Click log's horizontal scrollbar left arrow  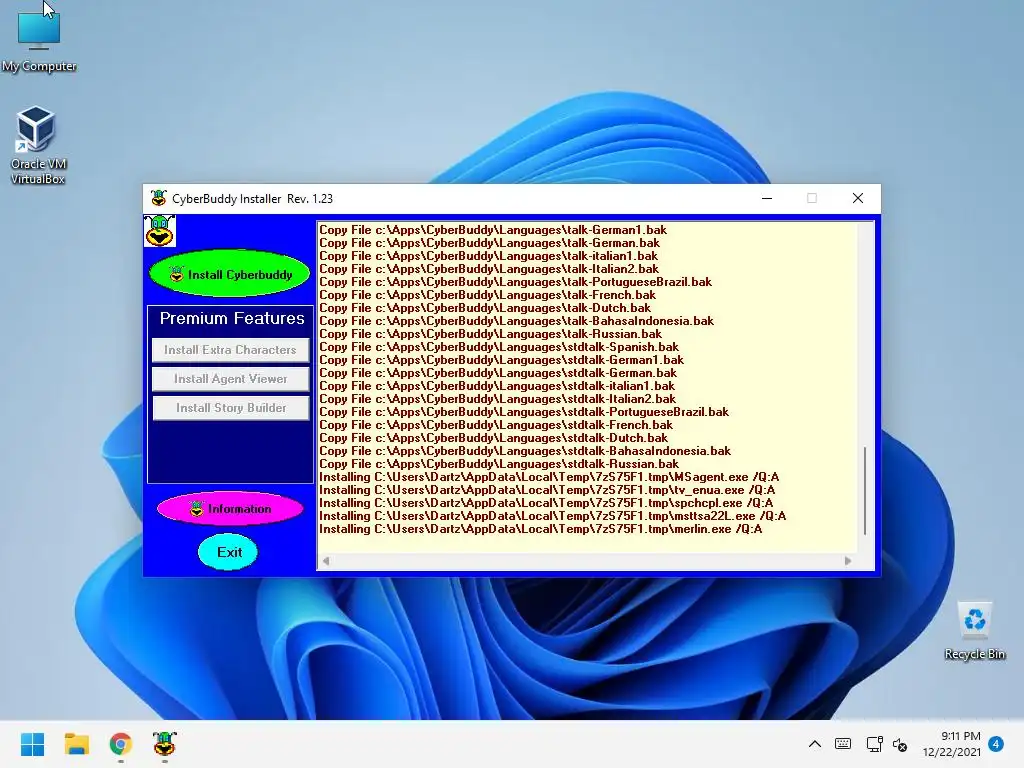coord(326,561)
